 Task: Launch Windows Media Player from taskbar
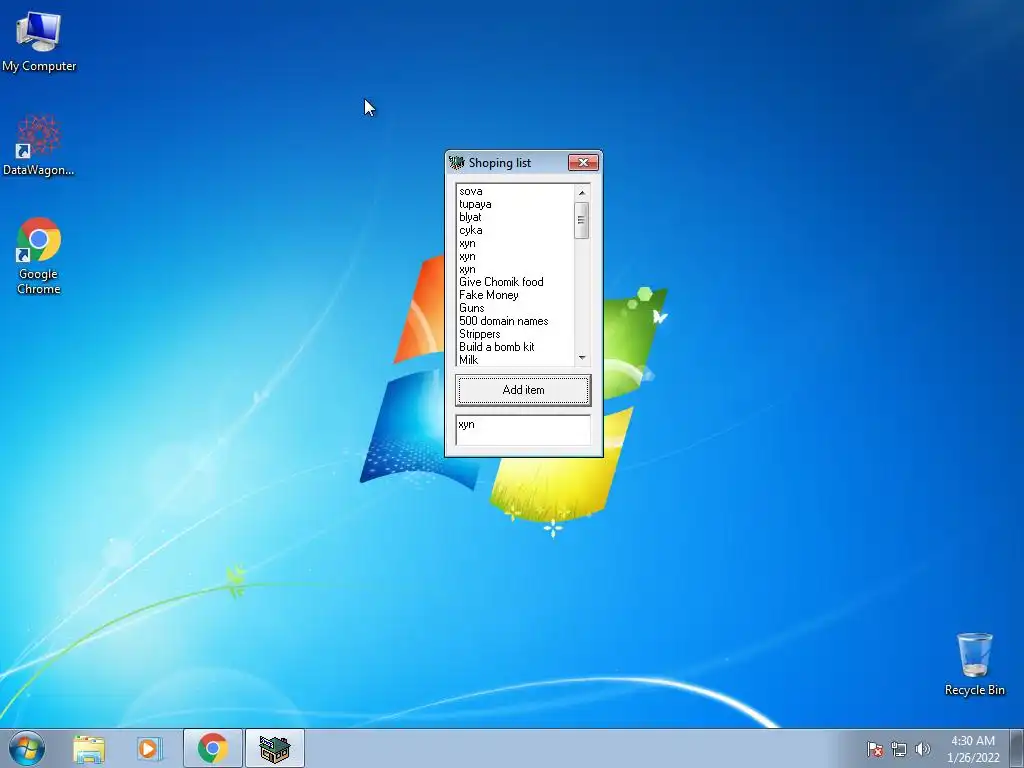[150, 749]
